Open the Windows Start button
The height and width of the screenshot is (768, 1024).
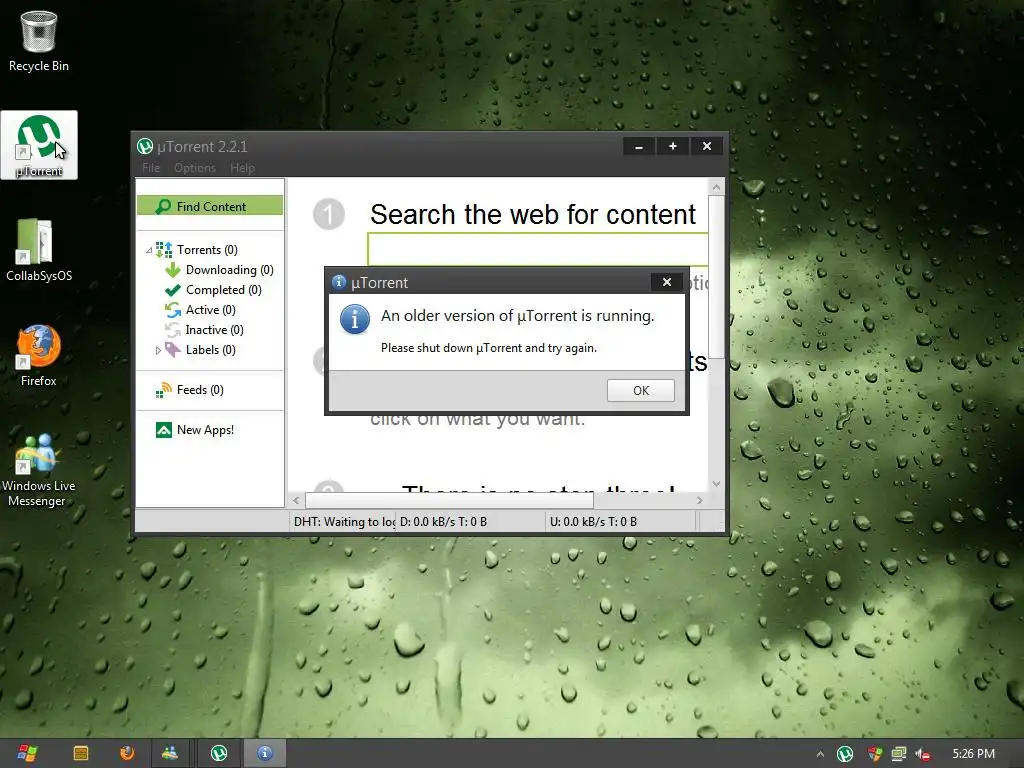click(27, 753)
